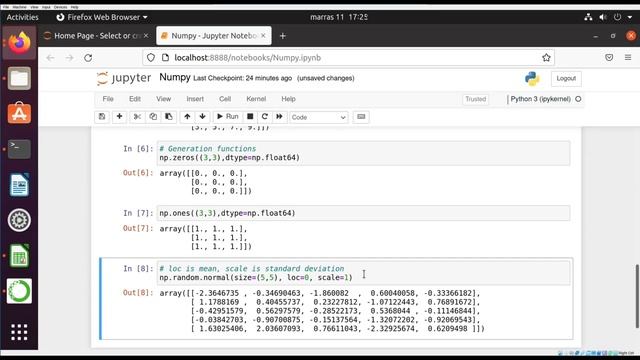The image size is (640, 360).
Task: Open Activities overview
Action: pos(22,17)
